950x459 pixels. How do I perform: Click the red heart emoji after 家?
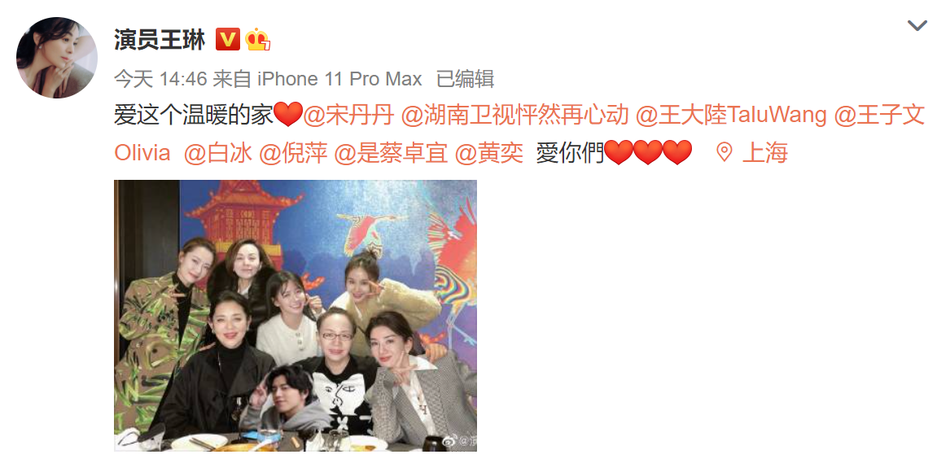coord(288,115)
